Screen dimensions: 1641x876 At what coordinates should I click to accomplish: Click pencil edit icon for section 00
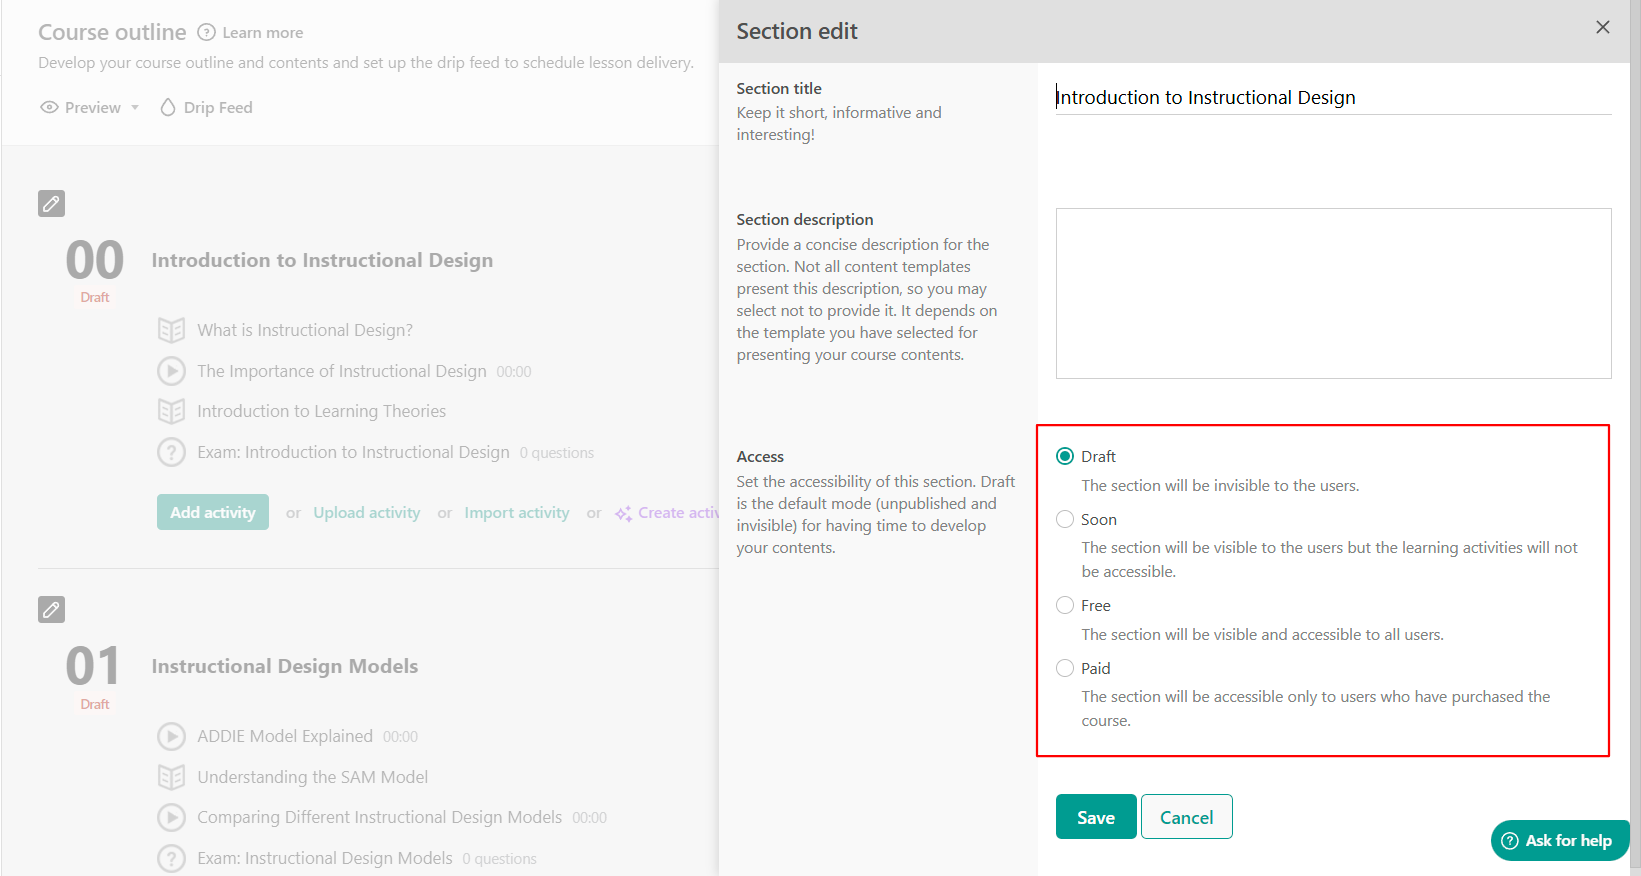[x=51, y=203]
